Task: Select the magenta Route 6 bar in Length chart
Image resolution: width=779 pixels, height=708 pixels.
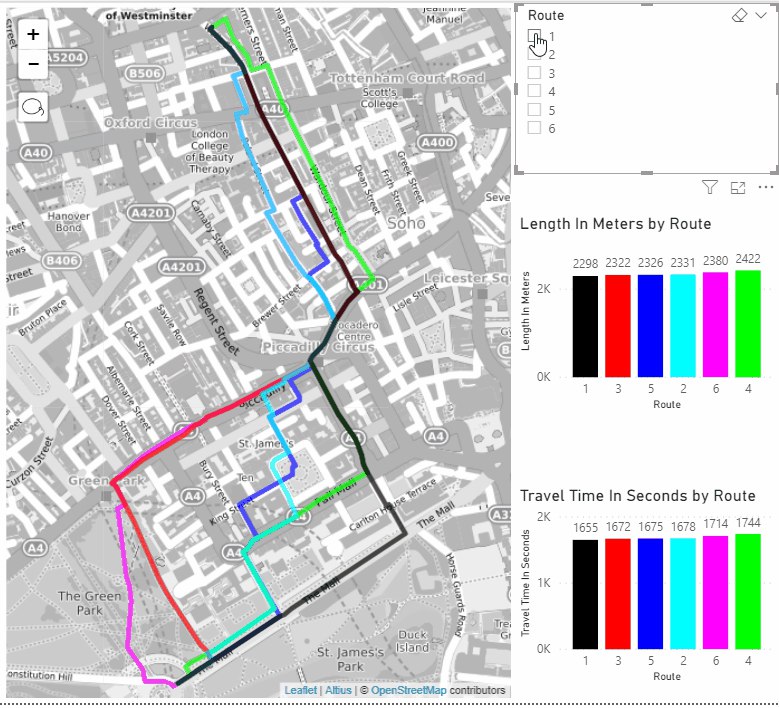Action: (715, 324)
